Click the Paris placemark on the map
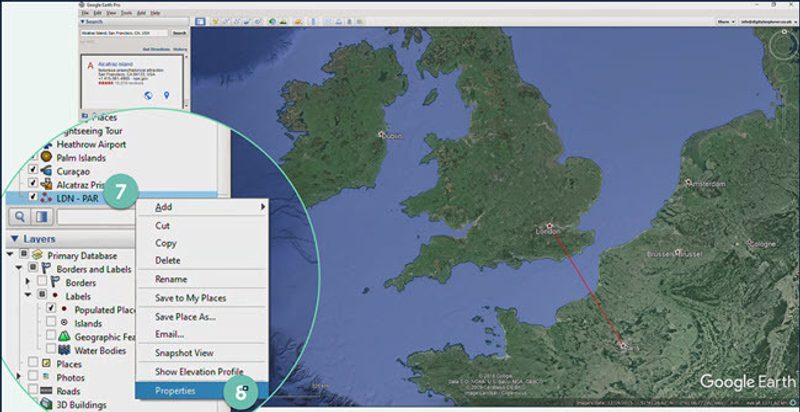This screenshot has height=412, width=800. point(623,345)
